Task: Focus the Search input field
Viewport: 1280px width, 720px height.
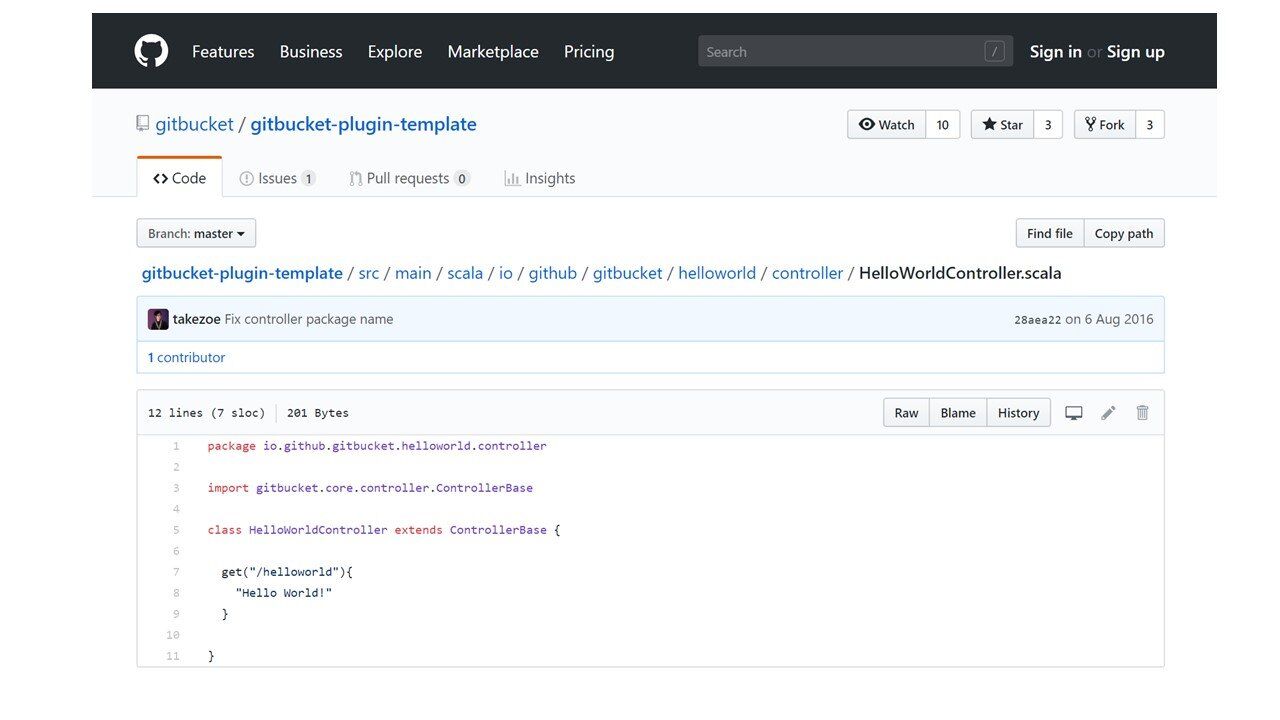Action: [x=855, y=52]
